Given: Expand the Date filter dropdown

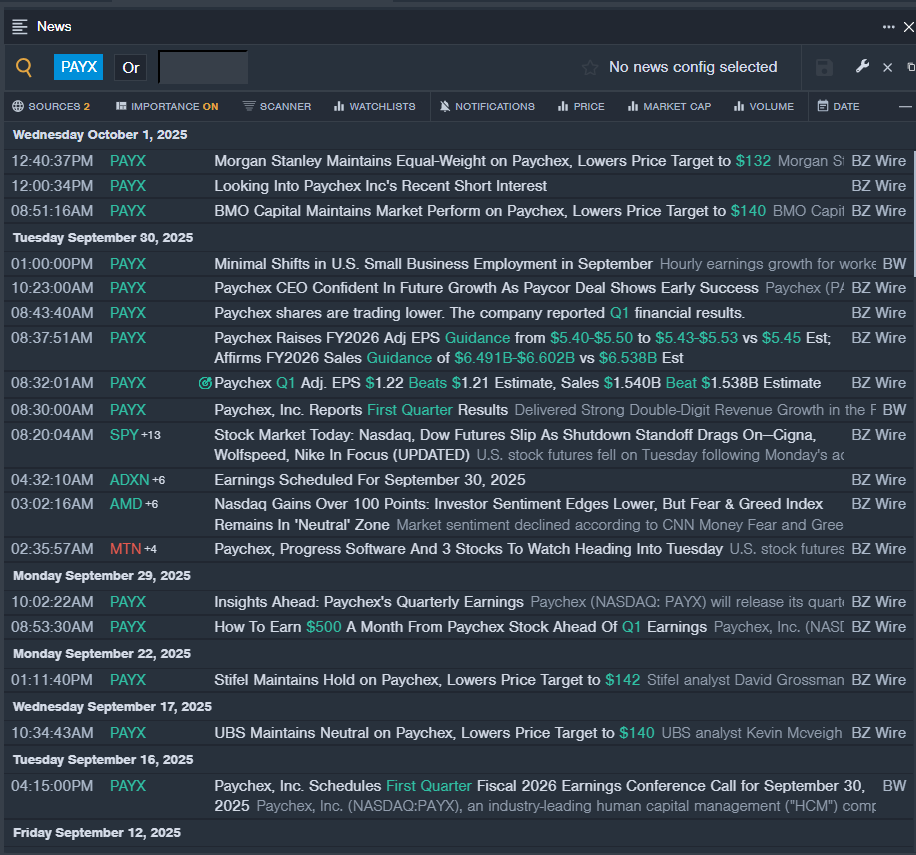Looking at the screenshot, I should 838,106.
